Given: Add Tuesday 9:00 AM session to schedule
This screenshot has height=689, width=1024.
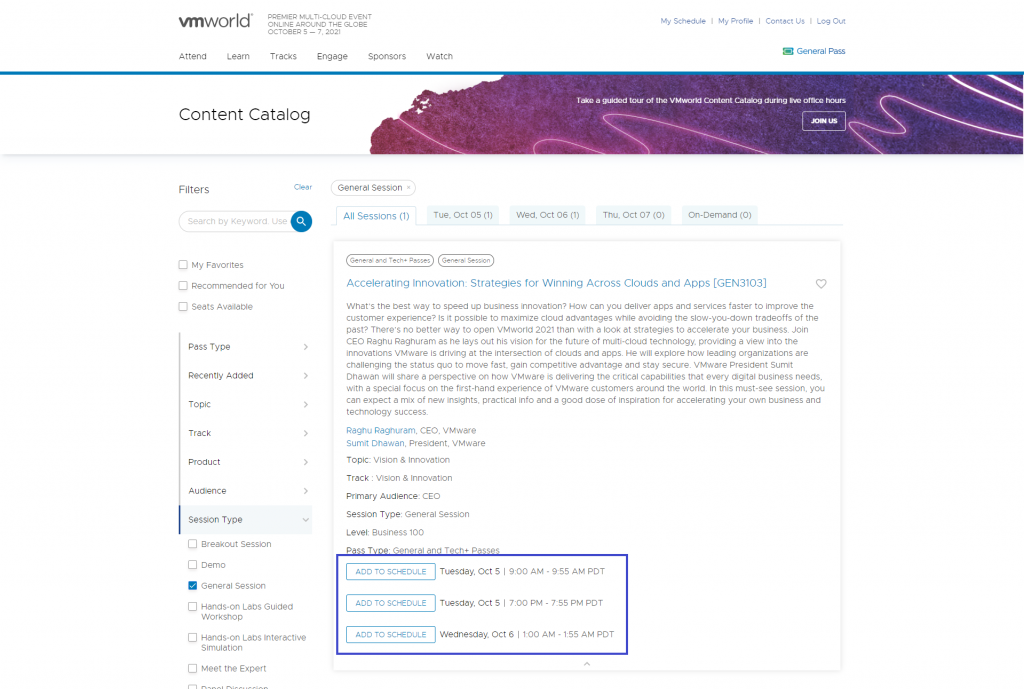Looking at the screenshot, I should 391,572.
